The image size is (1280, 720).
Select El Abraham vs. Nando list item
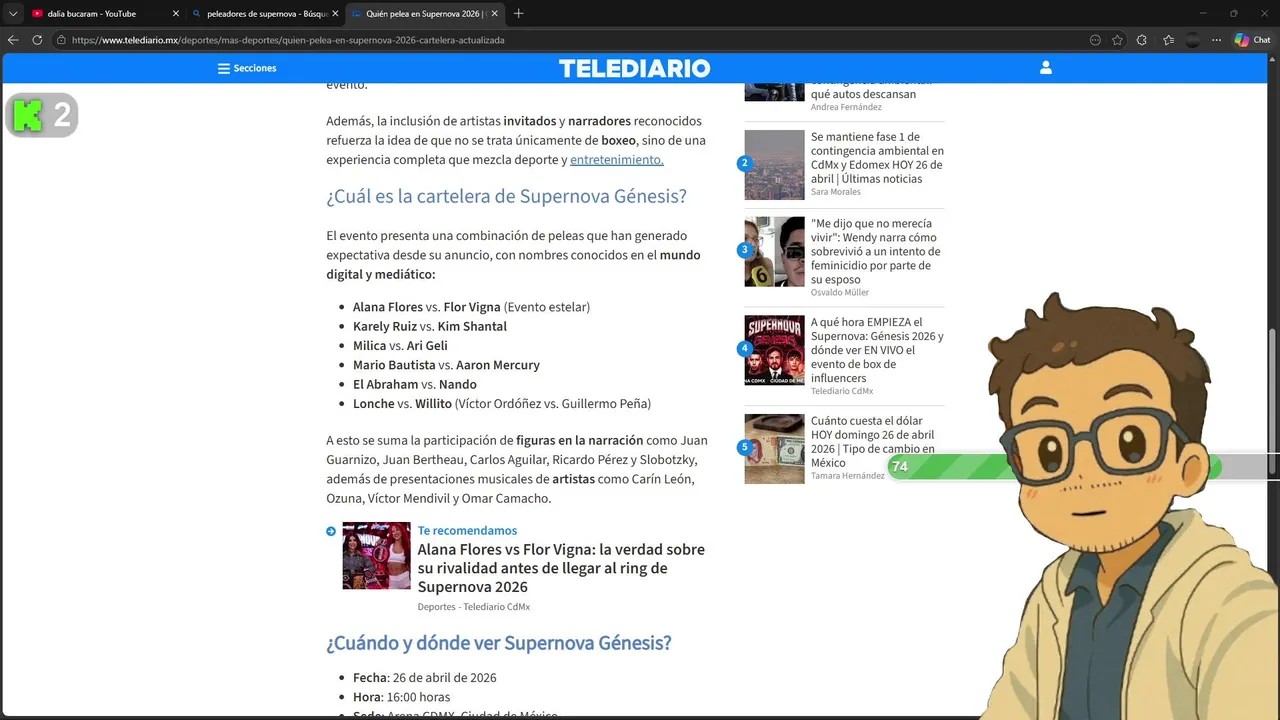click(415, 384)
